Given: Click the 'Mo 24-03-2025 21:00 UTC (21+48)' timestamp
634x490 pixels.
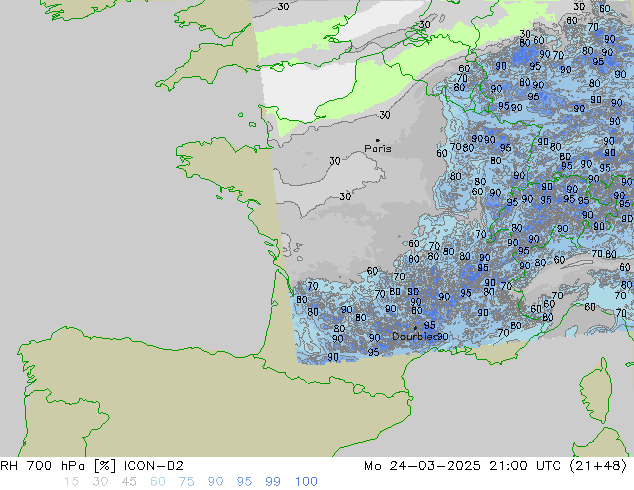Looking at the screenshot, I should [x=495, y=466].
